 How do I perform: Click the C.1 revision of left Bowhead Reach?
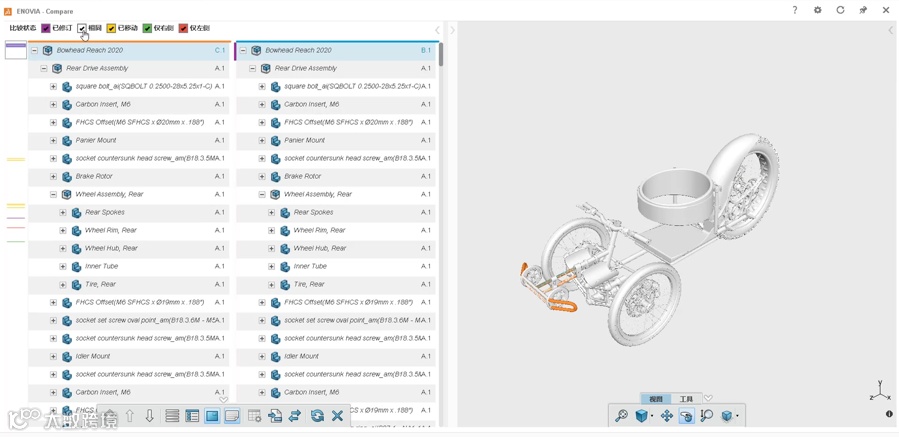(x=220, y=50)
